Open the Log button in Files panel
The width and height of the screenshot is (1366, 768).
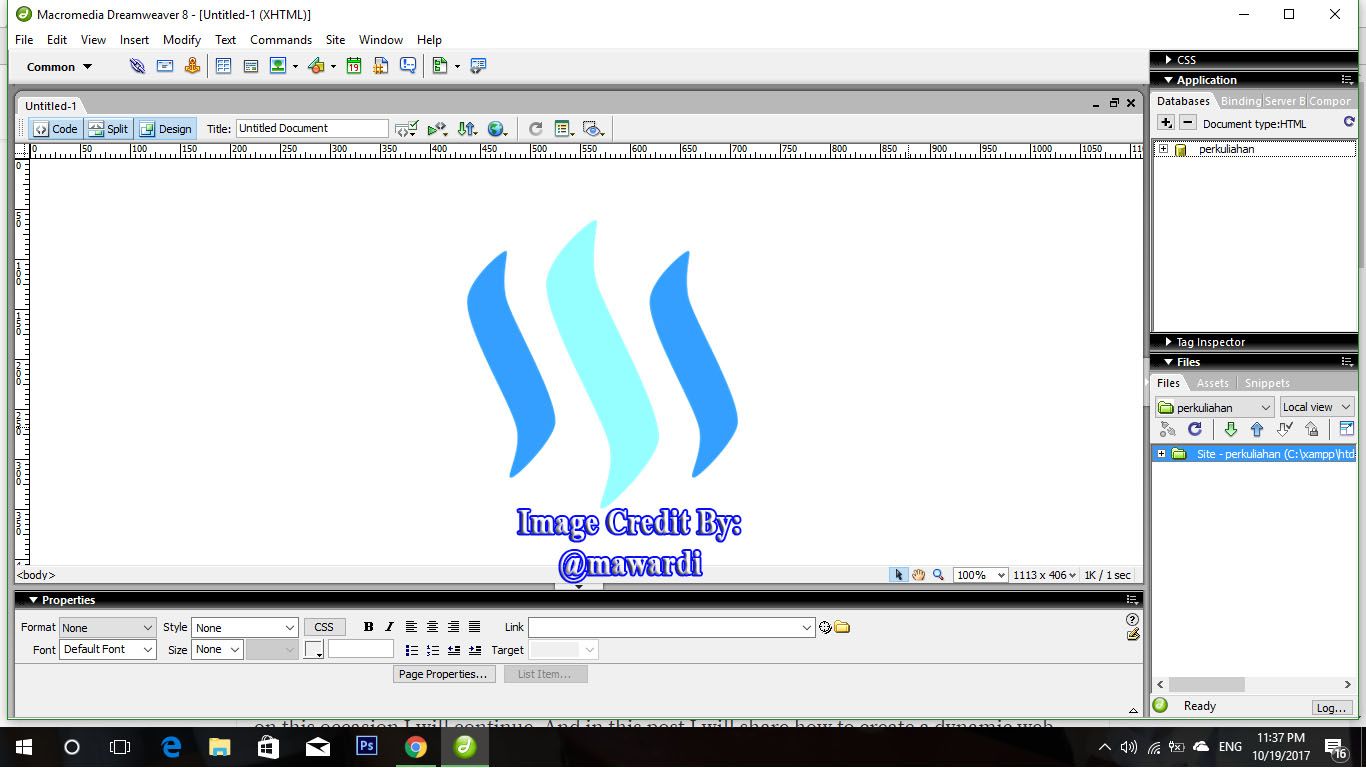(x=1331, y=707)
